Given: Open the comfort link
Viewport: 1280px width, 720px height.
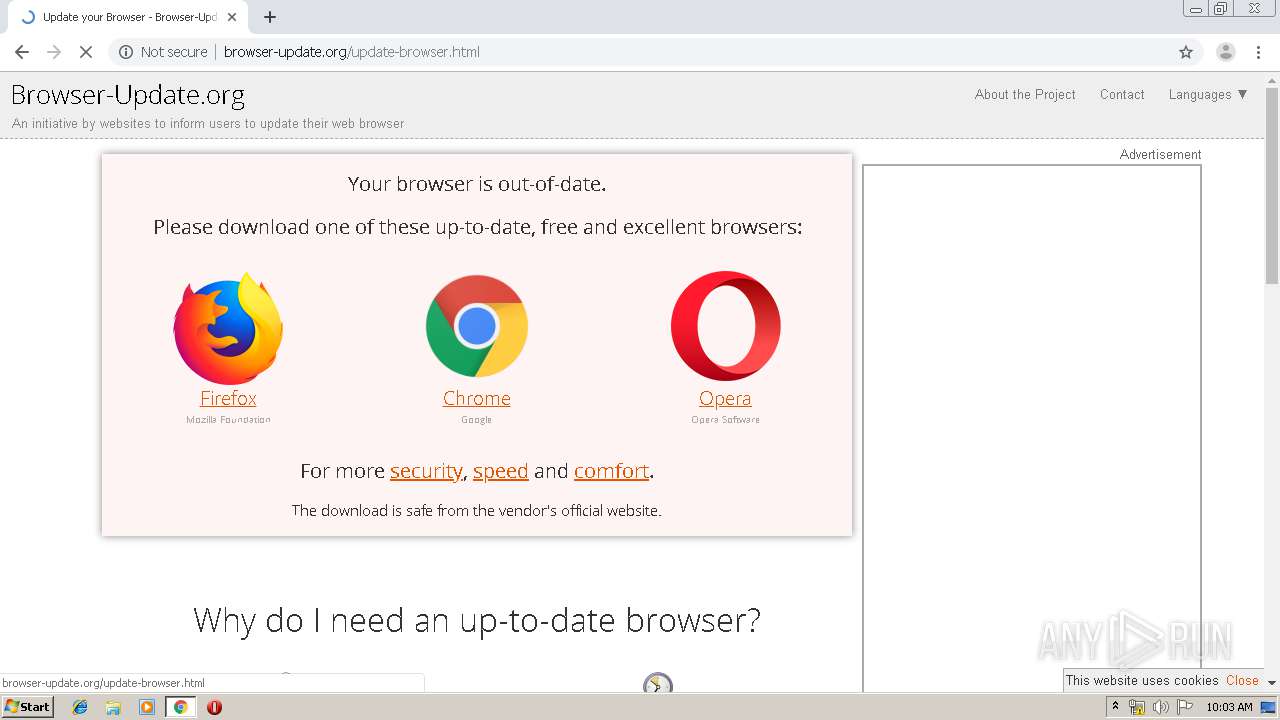Looking at the screenshot, I should 612,471.
